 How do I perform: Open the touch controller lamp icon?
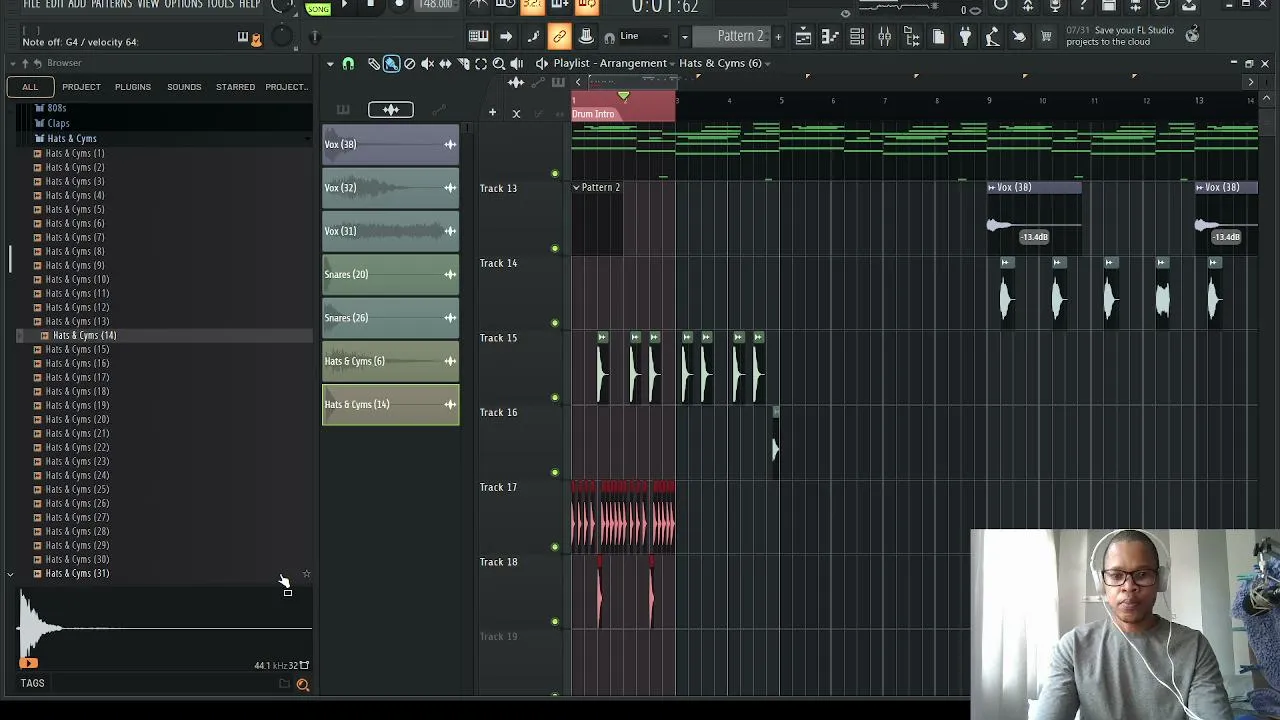(x=992, y=37)
